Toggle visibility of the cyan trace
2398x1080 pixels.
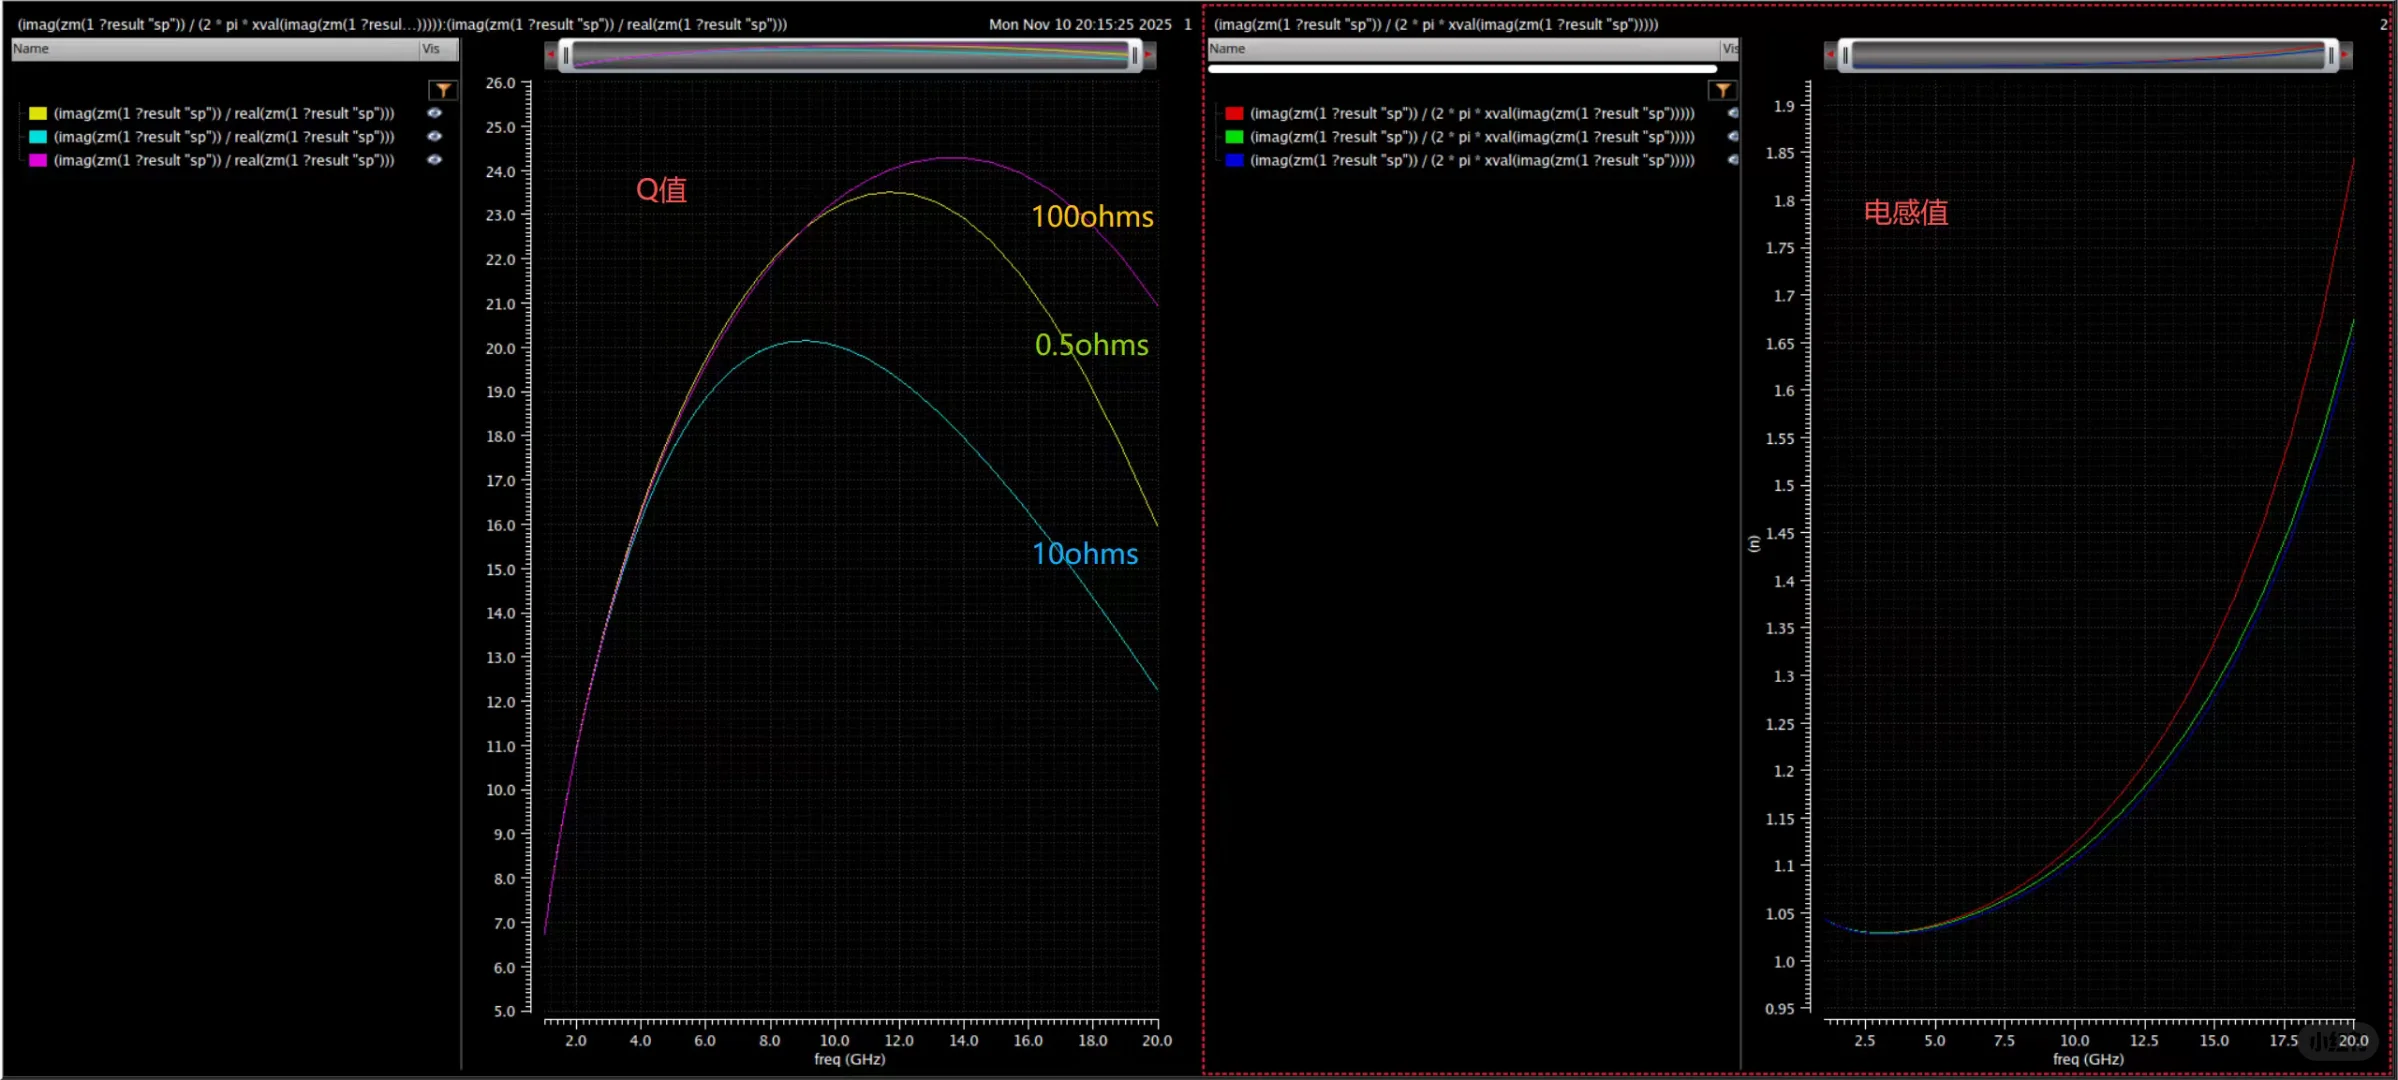coord(434,136)
